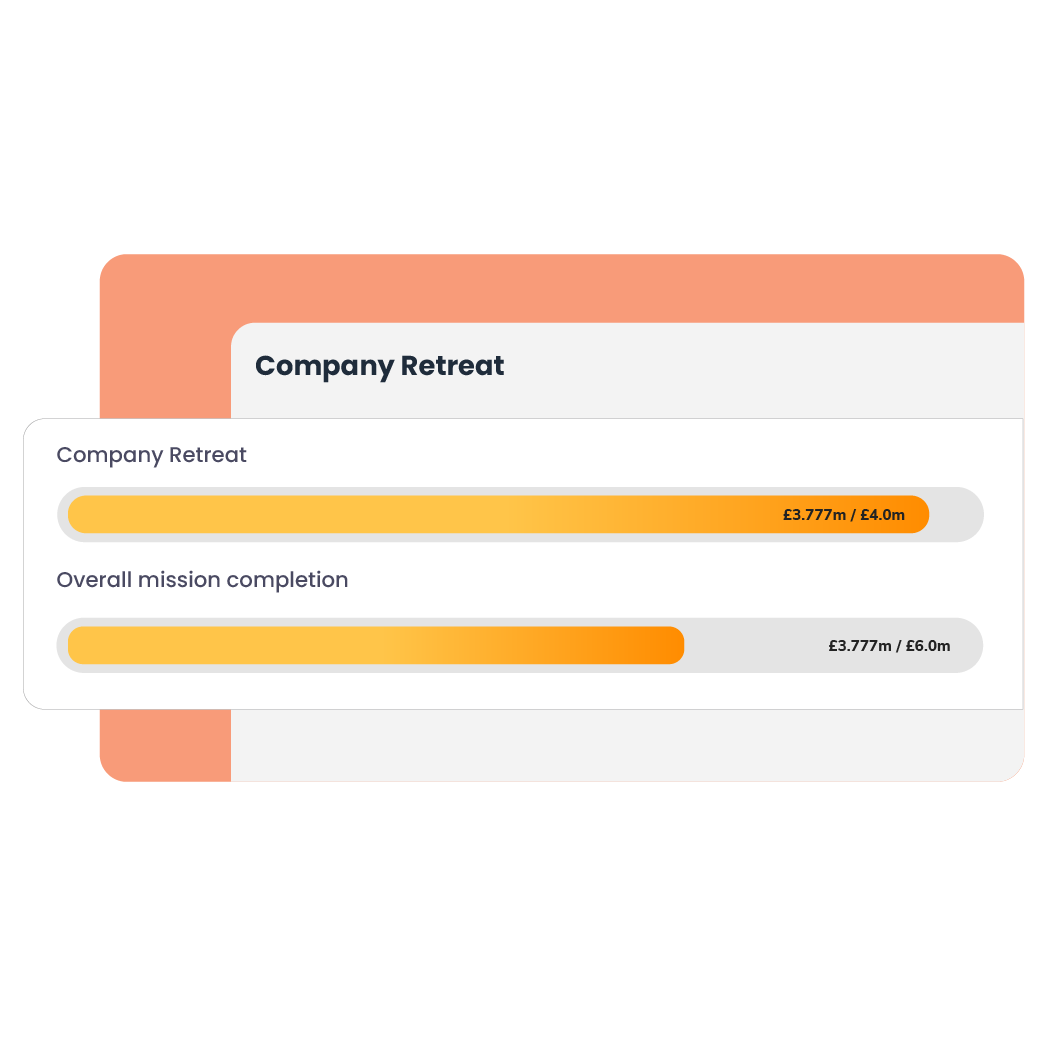Click the dark orange tip of Company Retreat bar

916,514
